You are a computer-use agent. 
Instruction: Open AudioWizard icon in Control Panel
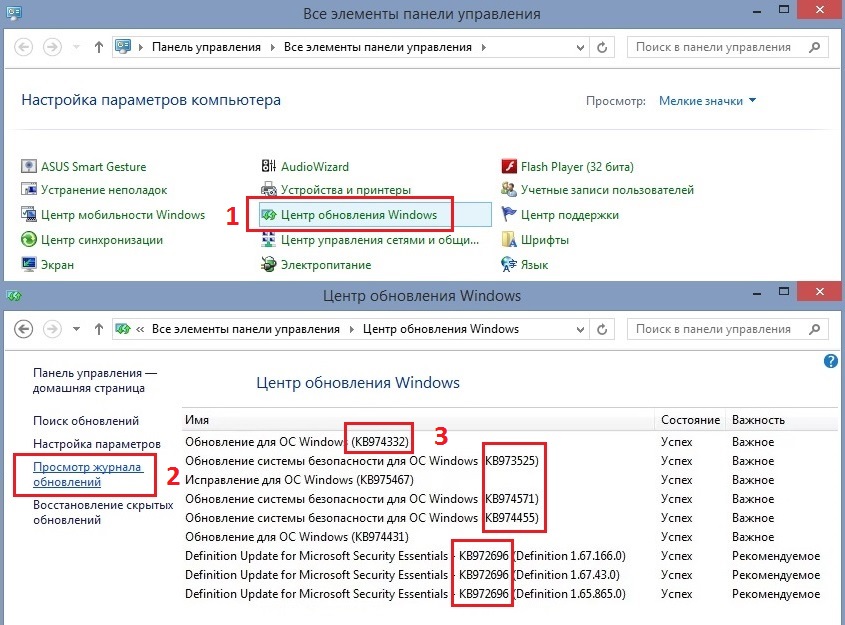[268, 166]
